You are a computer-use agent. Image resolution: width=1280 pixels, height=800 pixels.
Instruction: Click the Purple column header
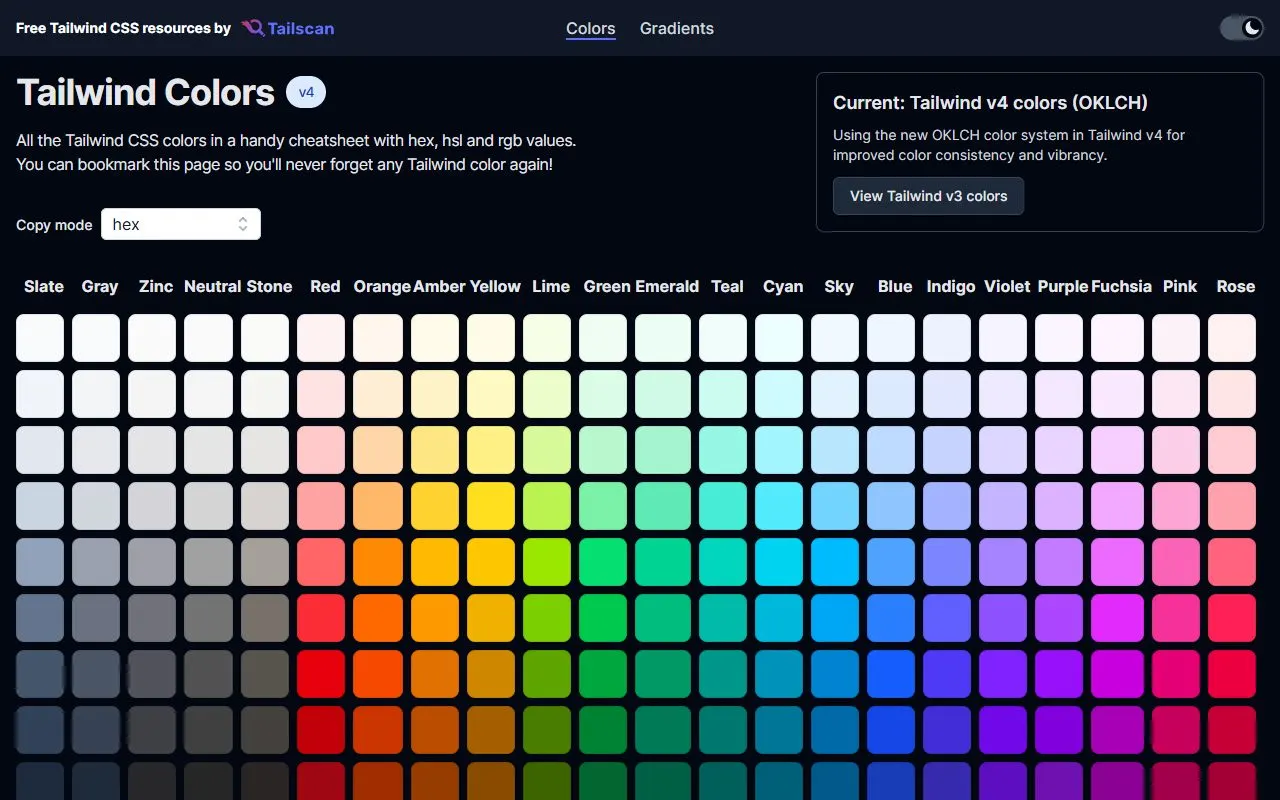tap(1063, 286)
